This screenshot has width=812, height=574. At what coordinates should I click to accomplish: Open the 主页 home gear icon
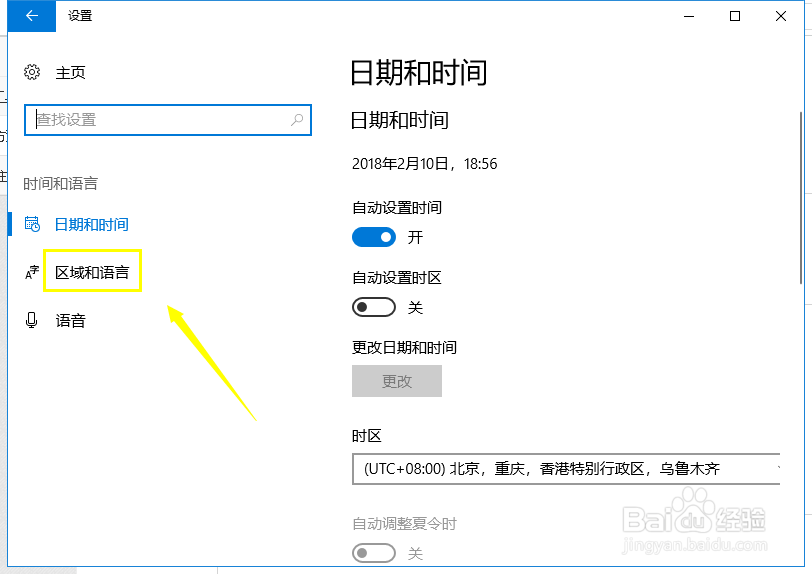click(32, 72)
